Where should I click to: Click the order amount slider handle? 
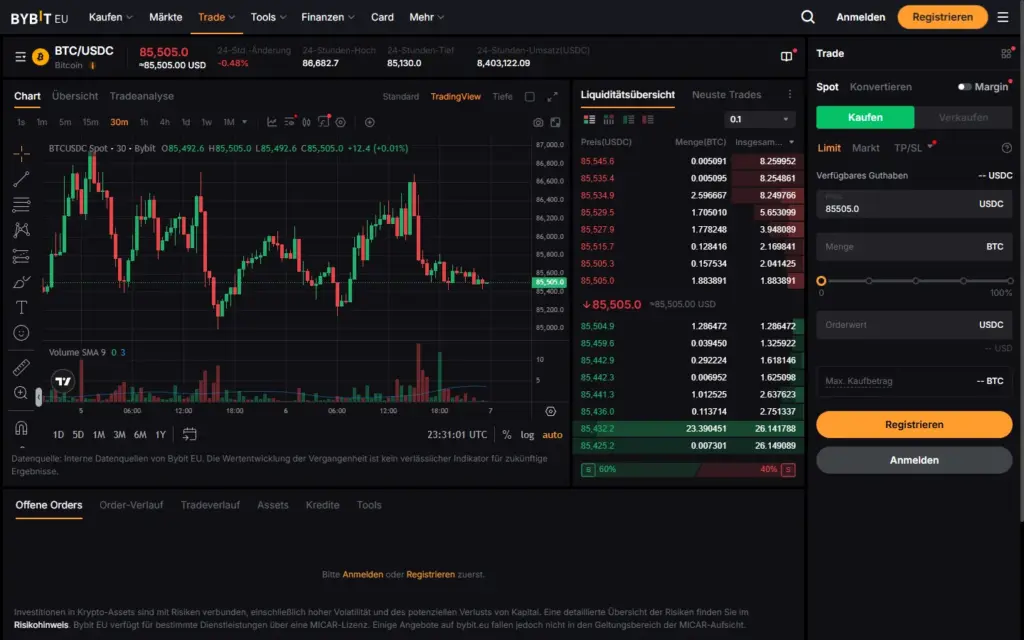point(822,281)
